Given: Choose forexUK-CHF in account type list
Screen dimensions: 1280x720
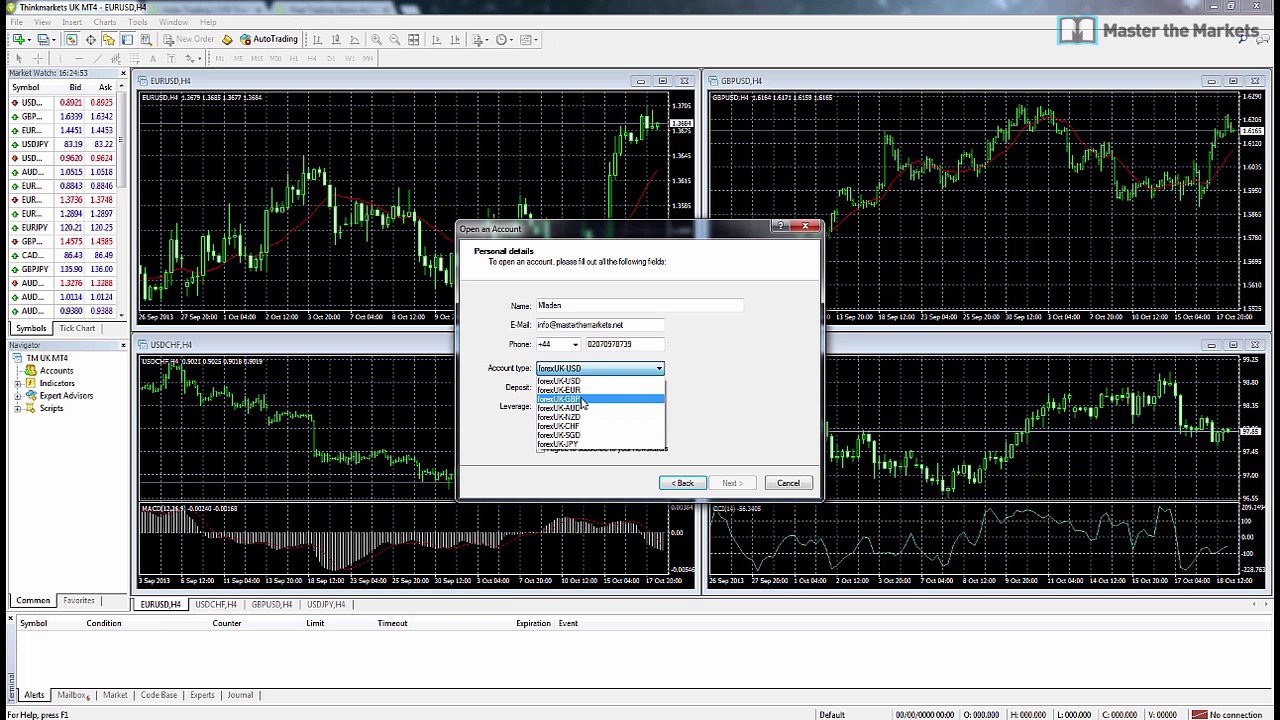Looking at the screenshot, I should (600, 426).
